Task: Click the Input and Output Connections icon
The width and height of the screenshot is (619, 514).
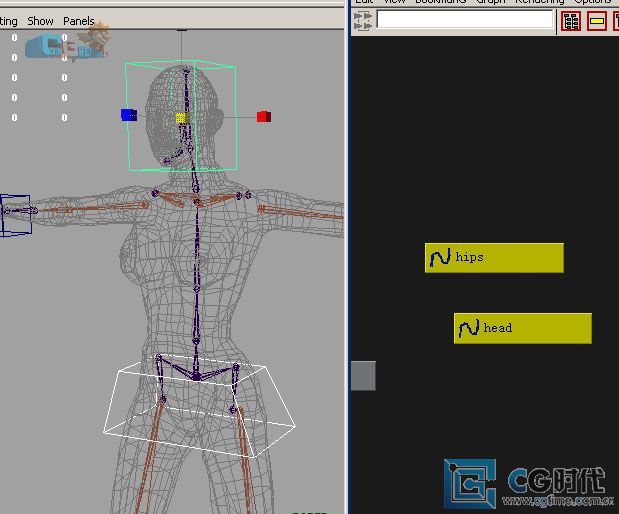Action: coord(362,21)
